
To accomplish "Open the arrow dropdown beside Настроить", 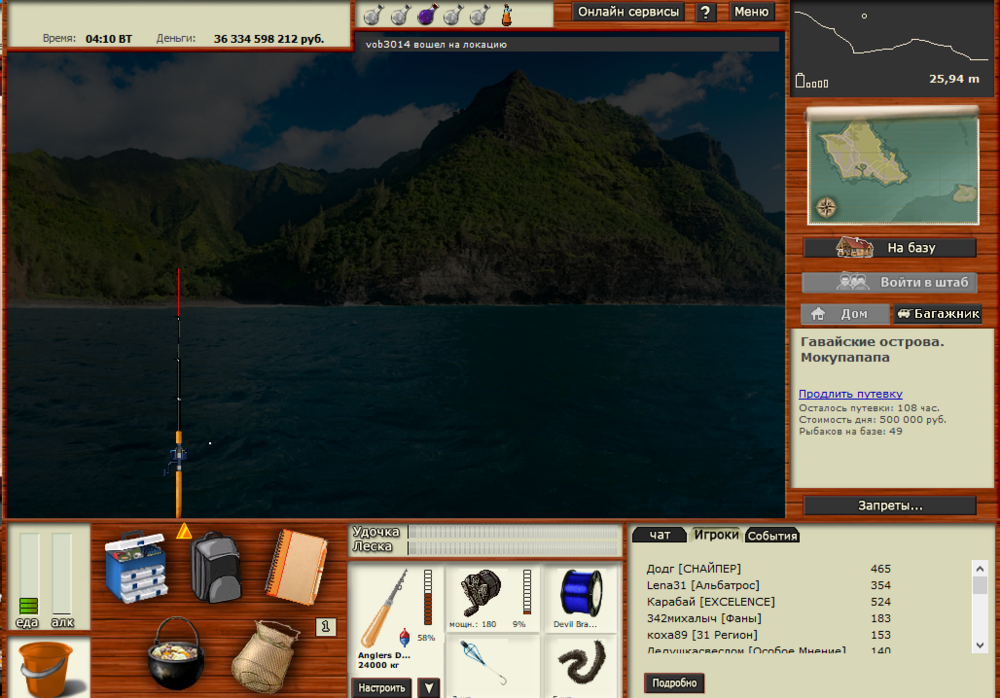I will click(428, 688).
